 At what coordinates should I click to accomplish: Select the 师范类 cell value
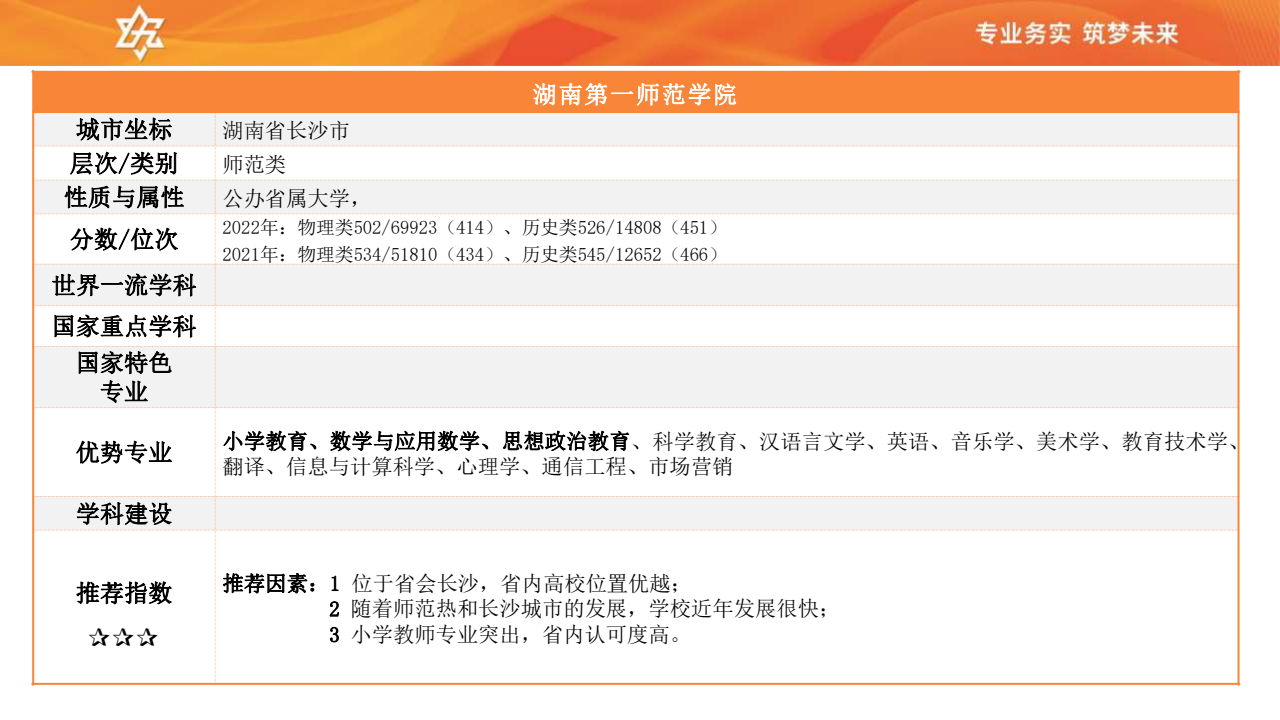coord(254,164)
